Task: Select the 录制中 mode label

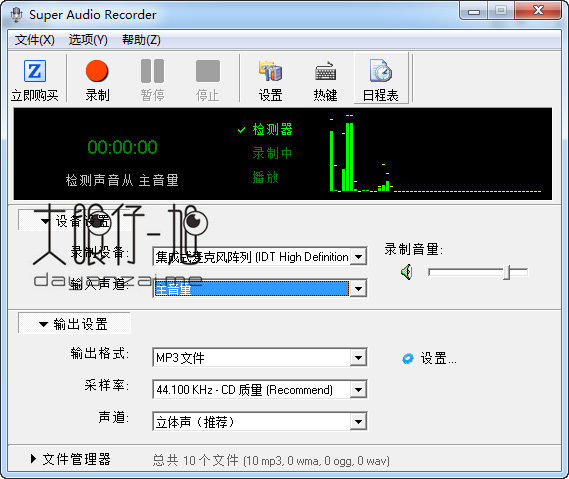Action: tap(272, 153)
